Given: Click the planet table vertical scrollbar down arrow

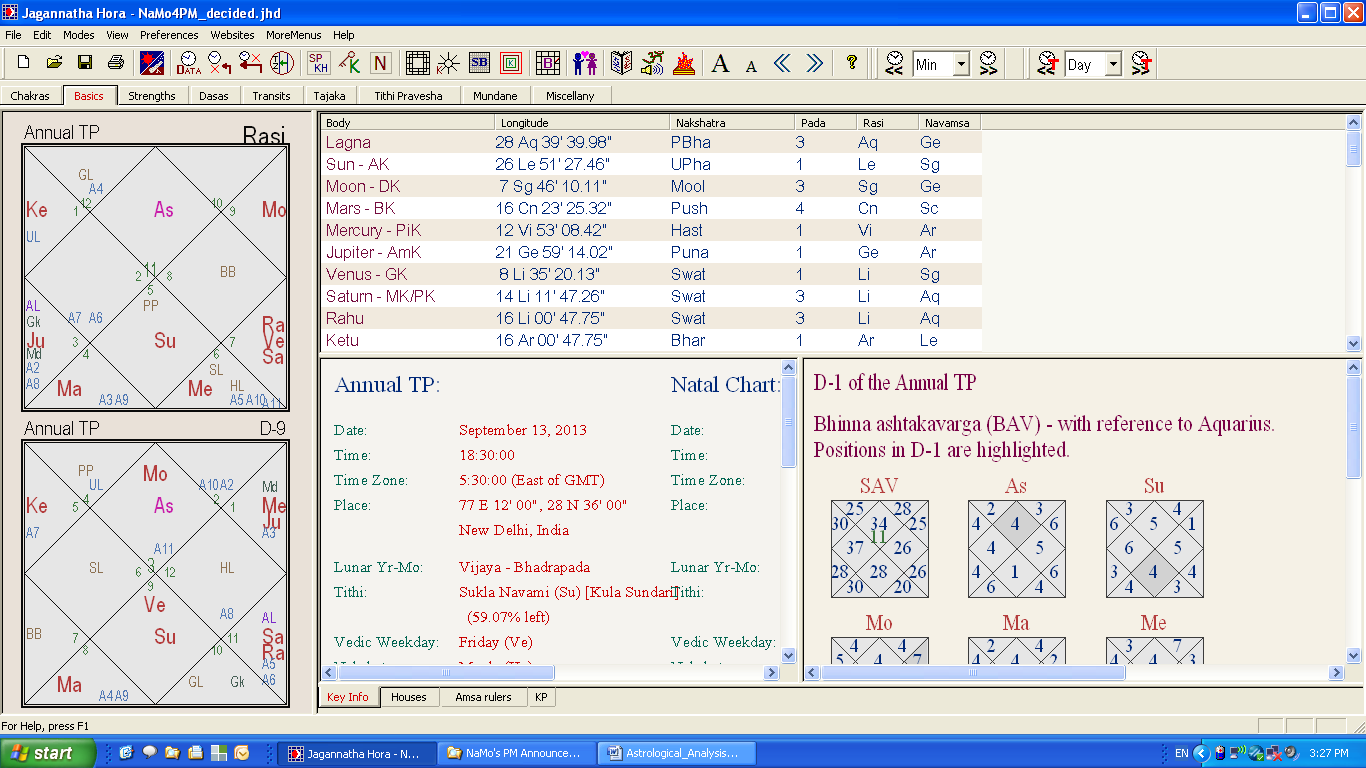Looking at the screenshot, I should (1354, 343).
